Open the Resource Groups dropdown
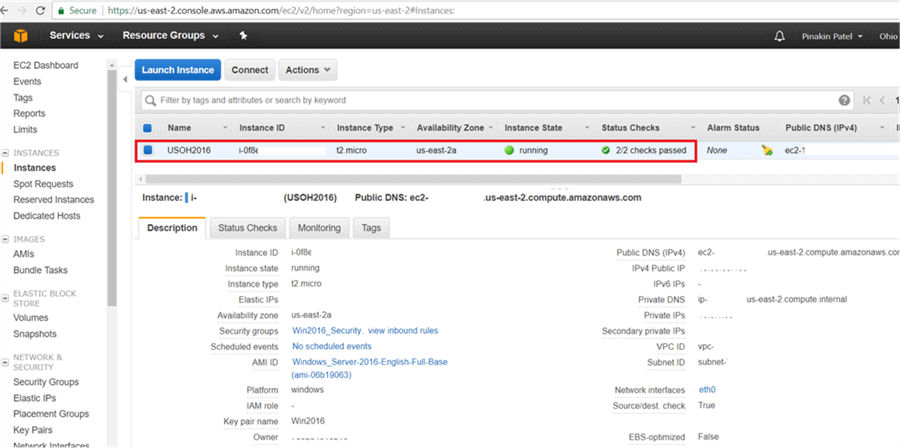The image size is (900, 448). tap(170, 36)
